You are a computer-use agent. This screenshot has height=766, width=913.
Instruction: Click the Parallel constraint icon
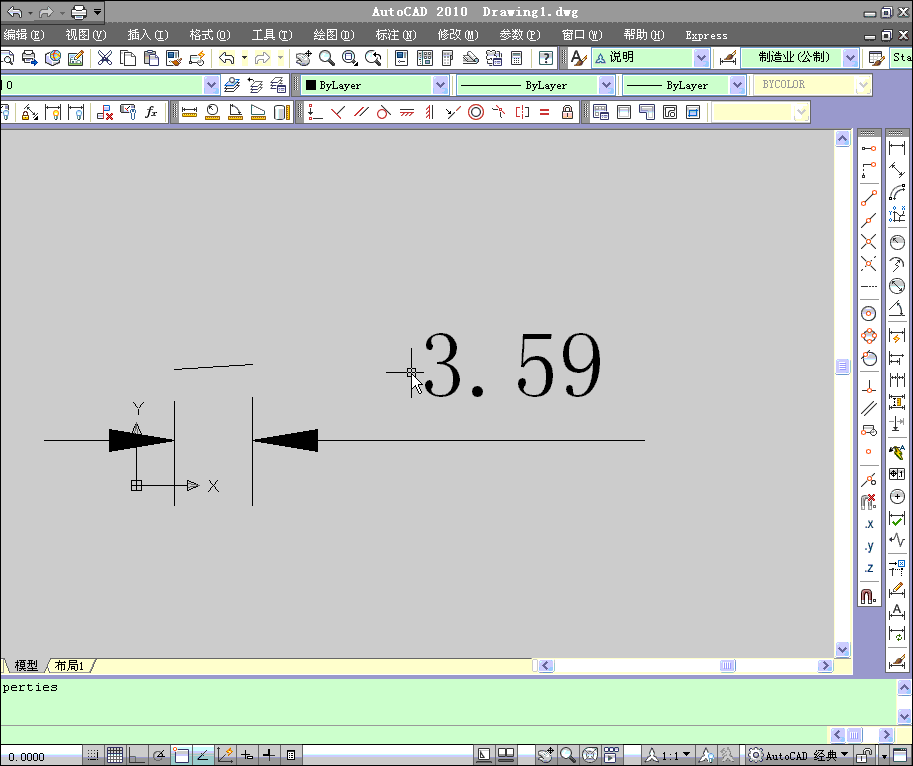point(361,112)
